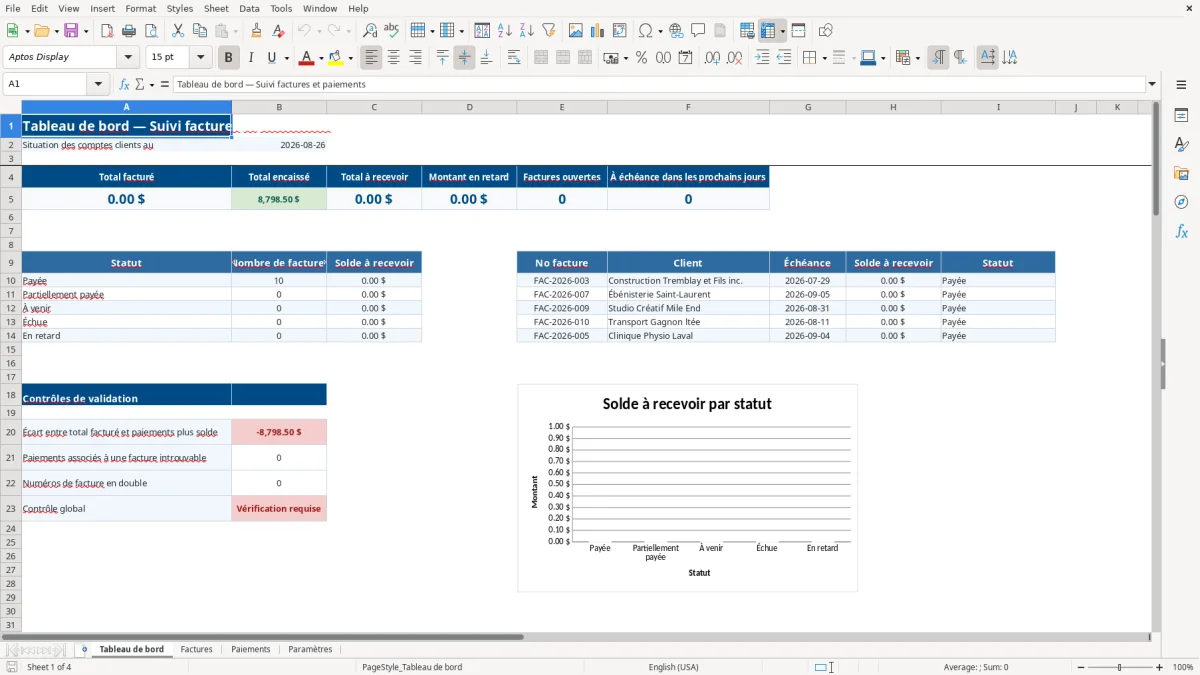Open the sidebar Properties panel icon
Viewport: 1200px width, 675px height.
point(1181,115)
